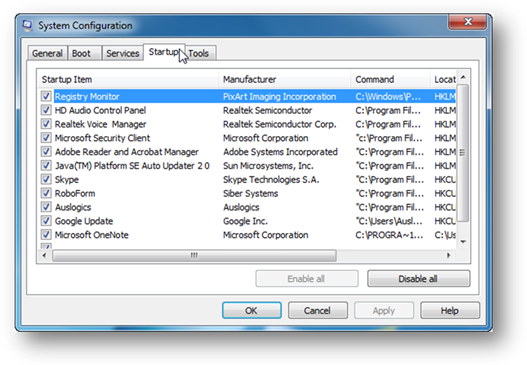Click the vertical scrollbar thumb
The width and height of the screenshot is (527, 365).
pyautogui.click(x=463, y=153)
